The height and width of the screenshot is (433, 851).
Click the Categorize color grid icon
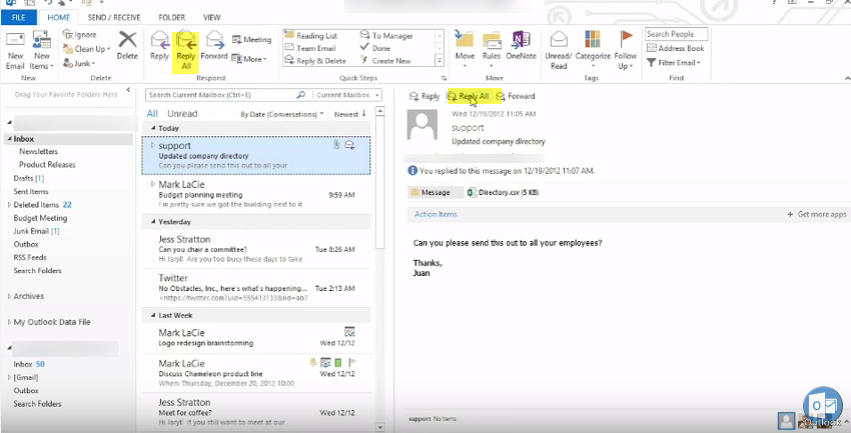tap(592, 40)
